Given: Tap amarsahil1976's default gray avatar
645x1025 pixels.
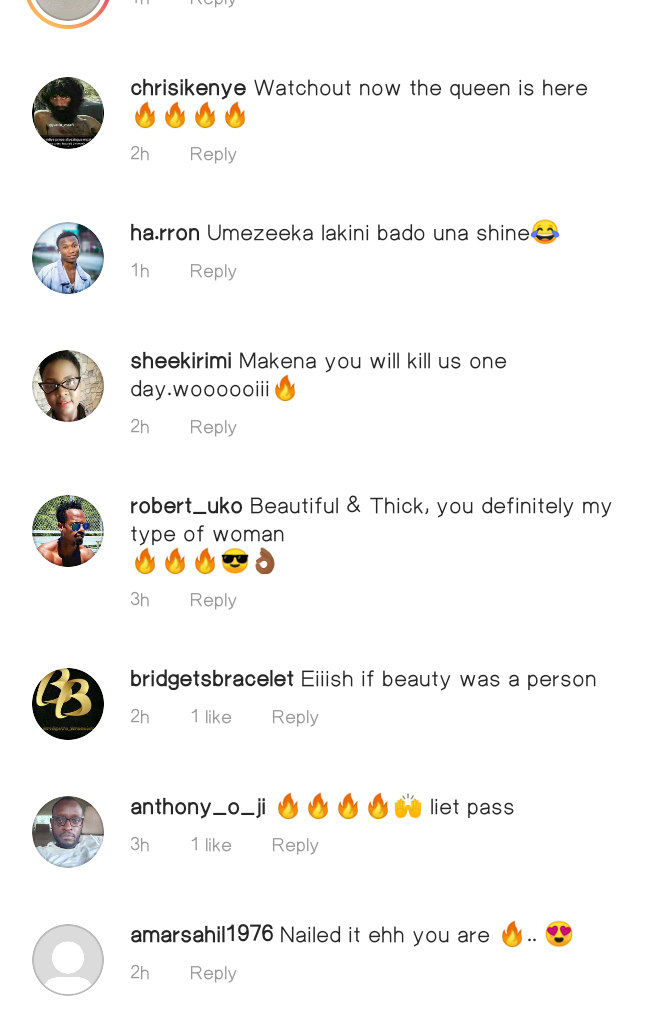Looking at the screenshot, I should pyautogui.click(x=68, y=960).
